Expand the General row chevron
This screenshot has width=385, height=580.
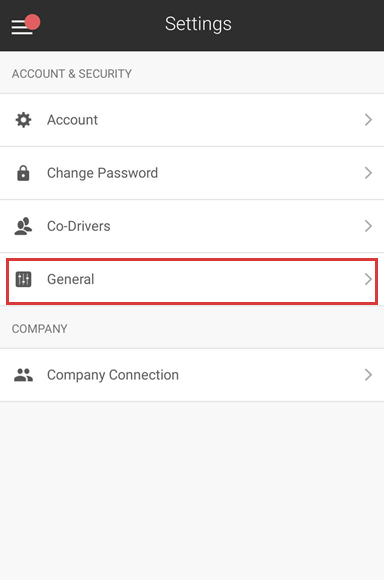tap(368, 279)
